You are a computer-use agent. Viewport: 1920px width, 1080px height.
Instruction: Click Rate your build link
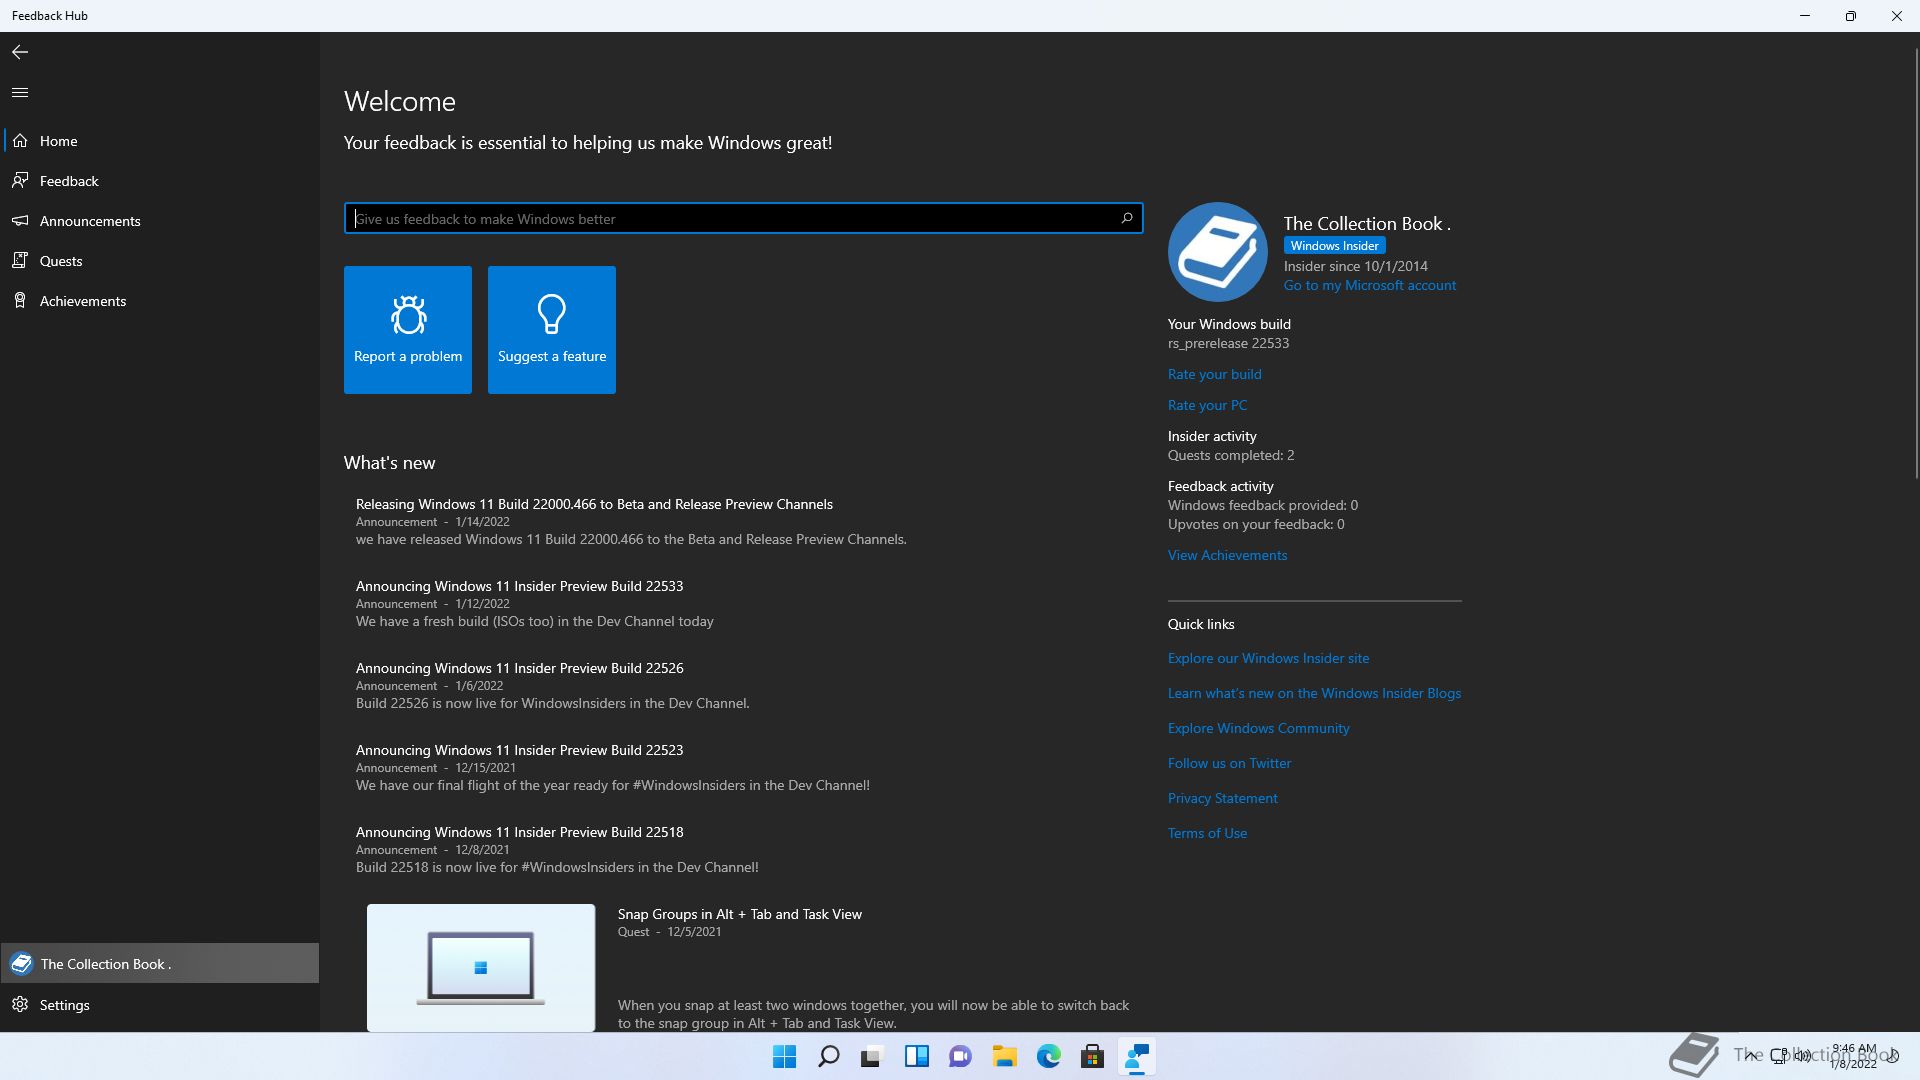tap(1215, 374)
